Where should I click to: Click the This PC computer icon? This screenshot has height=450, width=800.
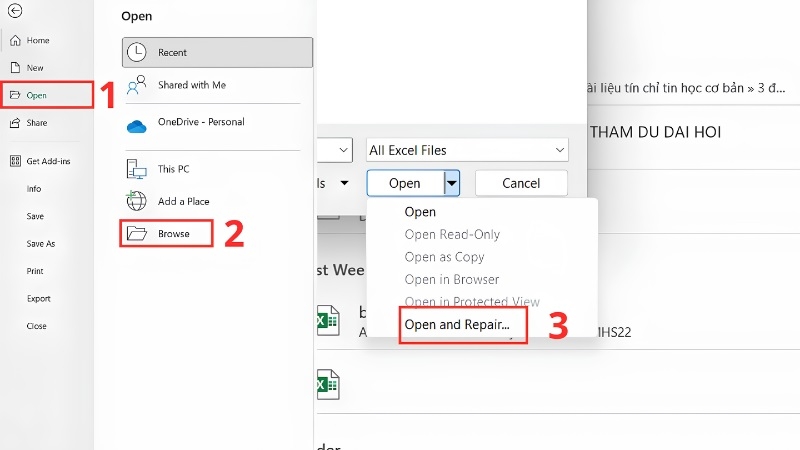136,169
